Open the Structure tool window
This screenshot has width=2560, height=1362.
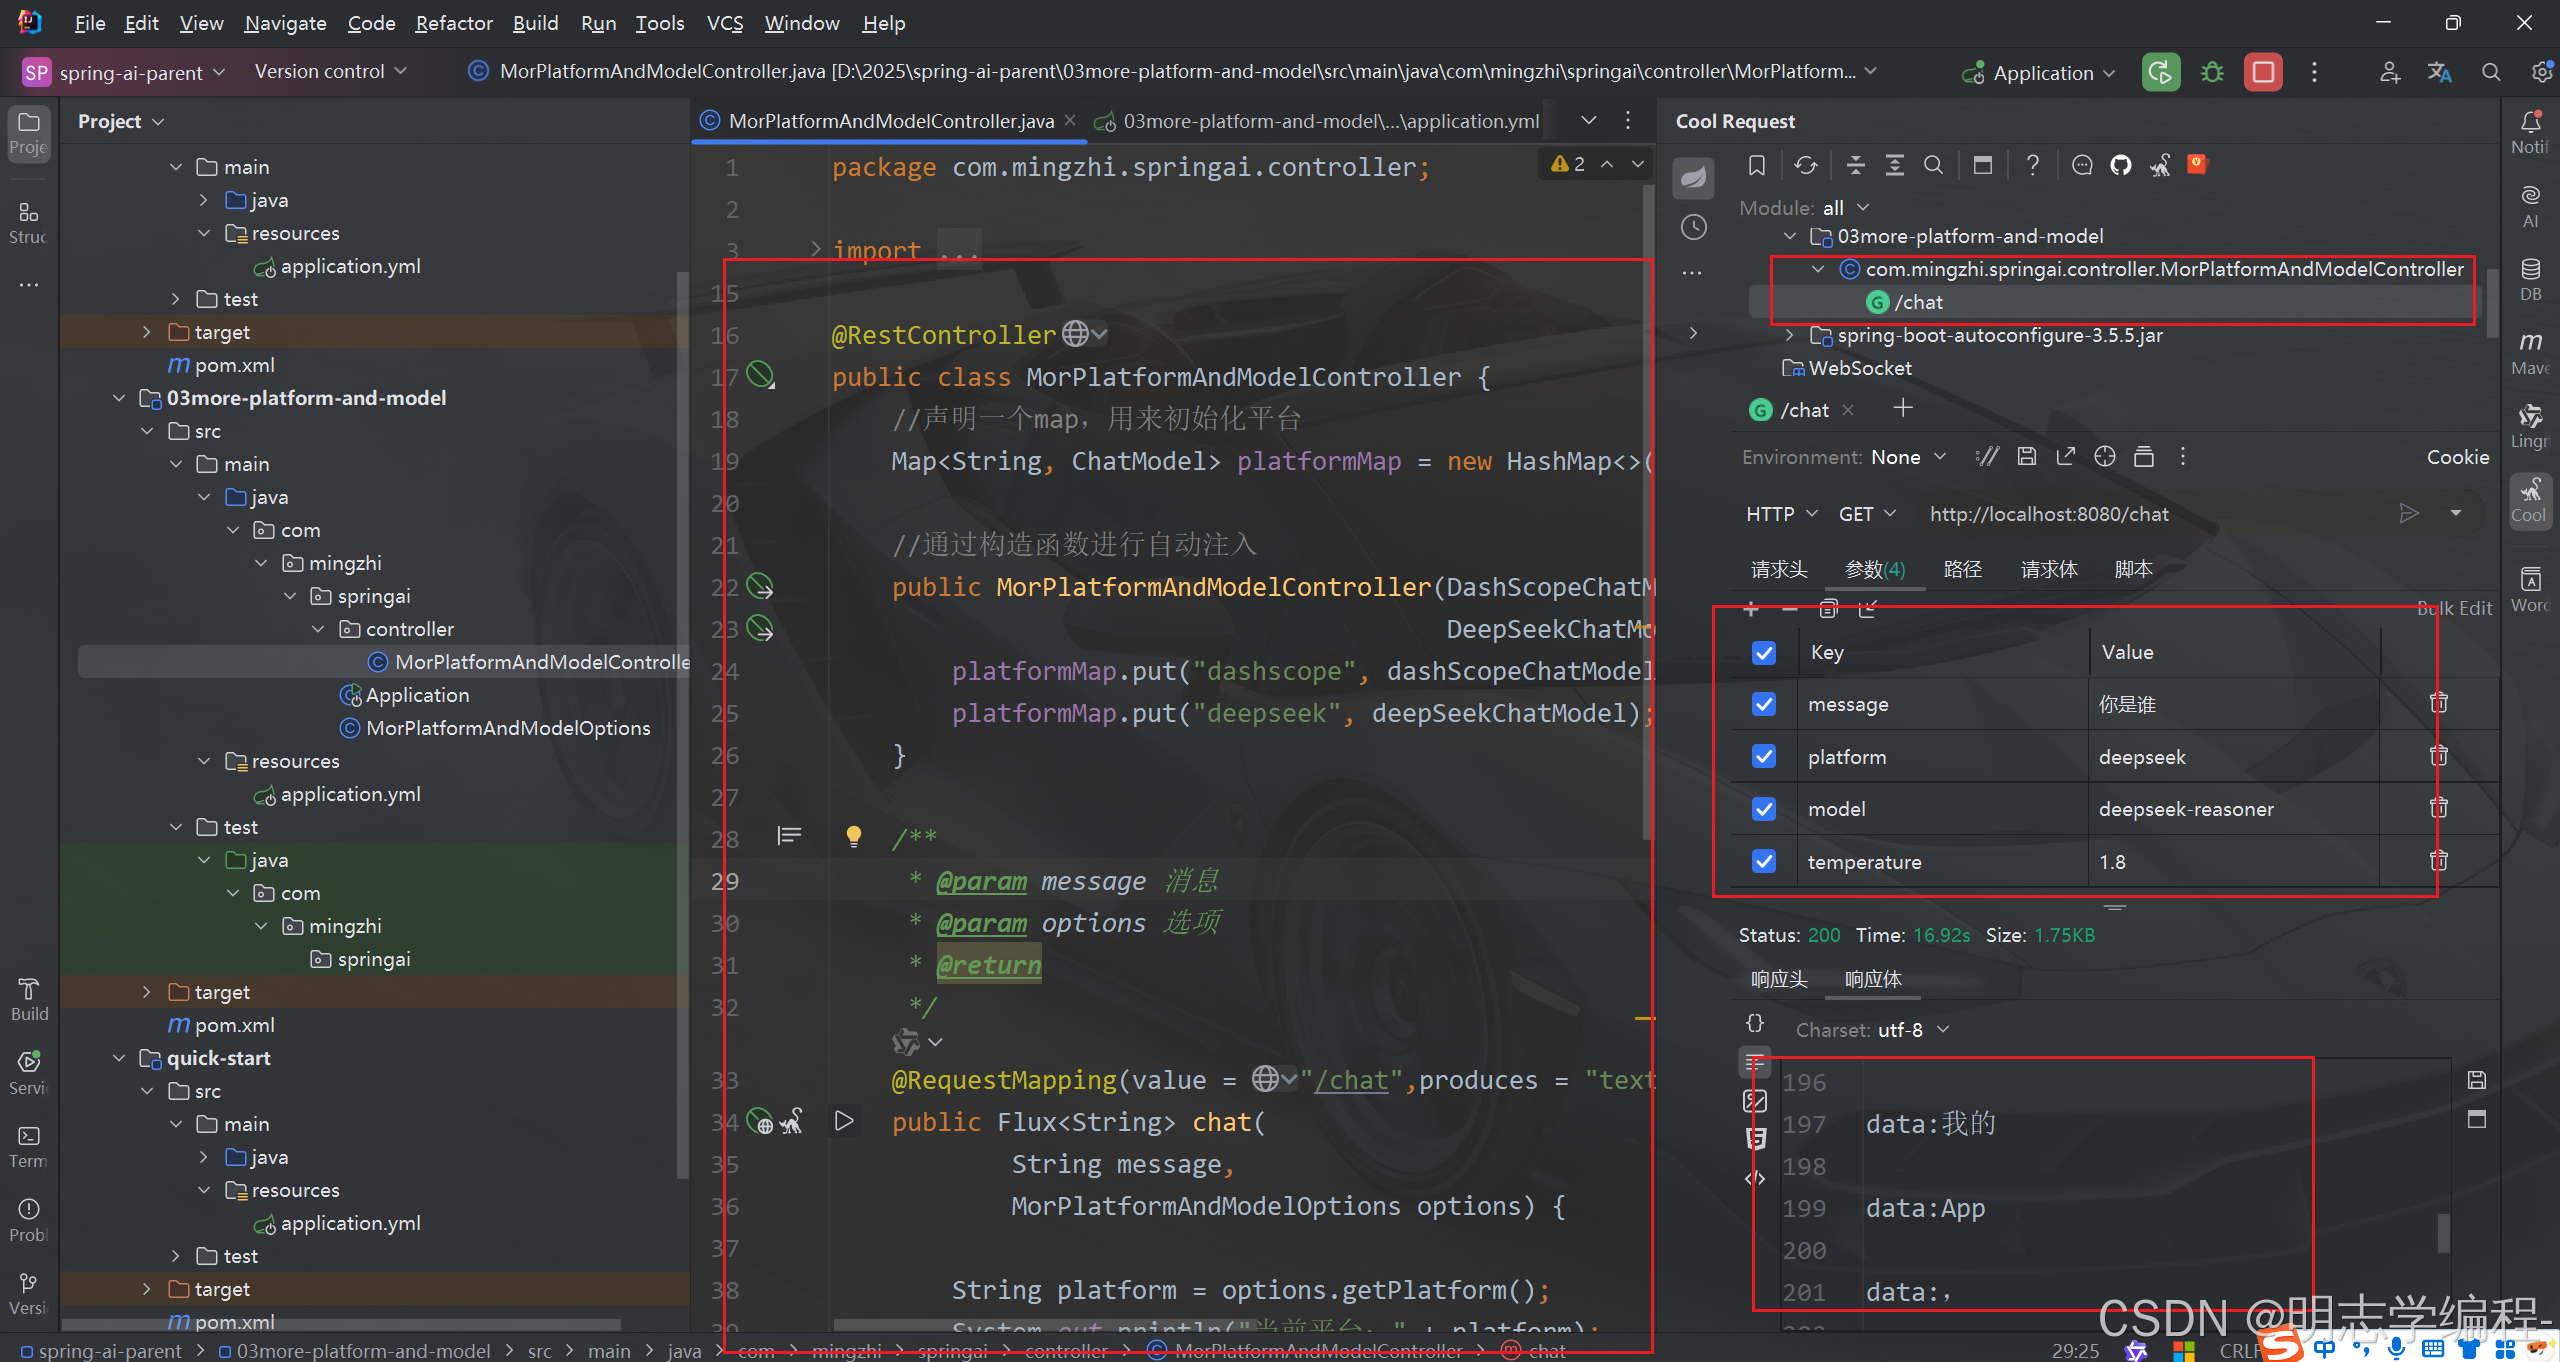click(x=28, y=223)
